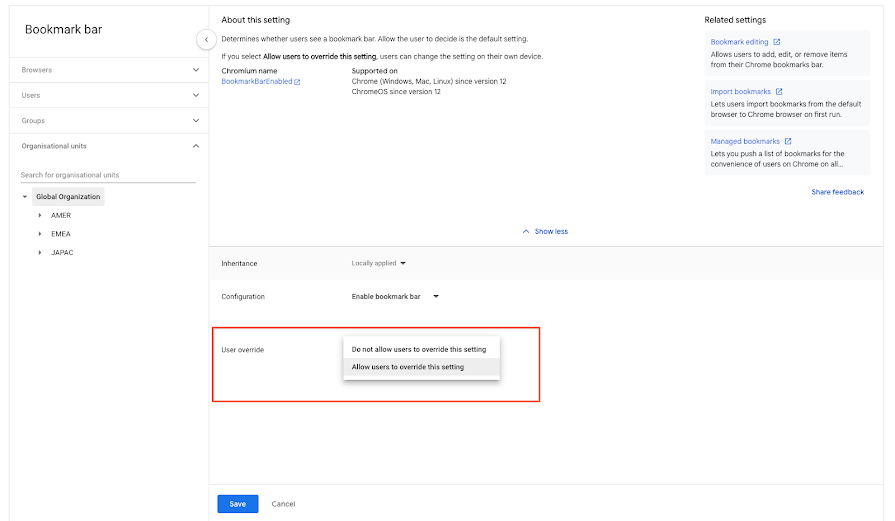The height and width of the screenshot is (521, 895).
Task: Click the Related settings heading
Action: 735,19
